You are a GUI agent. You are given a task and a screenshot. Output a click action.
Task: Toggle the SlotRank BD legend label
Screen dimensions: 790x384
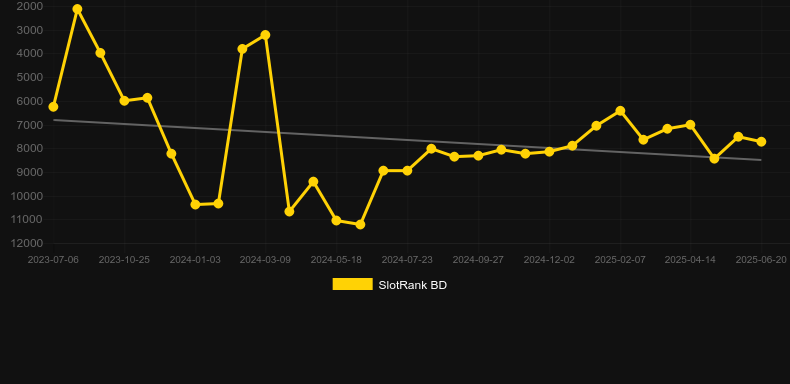[x=412, y=285]
